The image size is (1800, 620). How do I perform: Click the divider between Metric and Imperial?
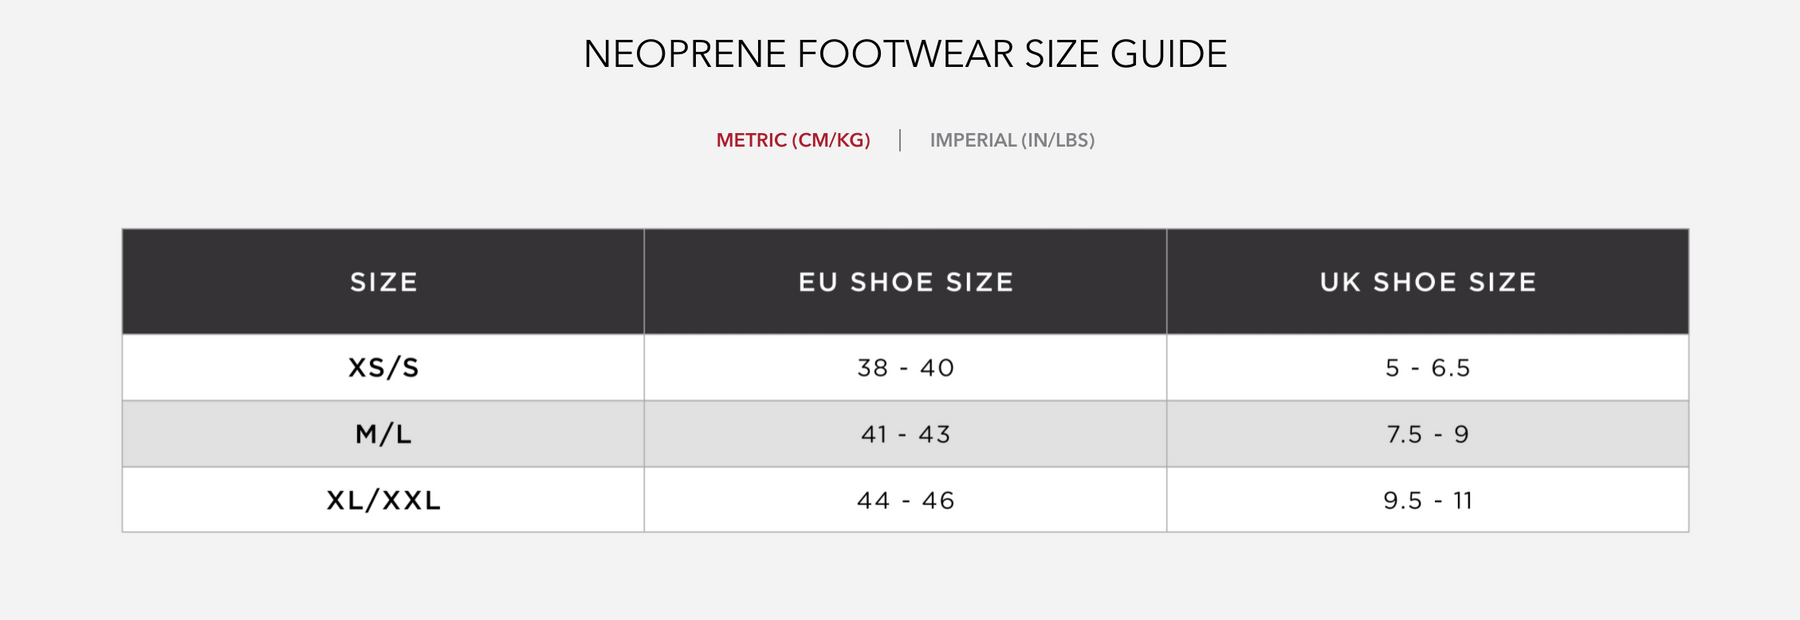(900, 140)
